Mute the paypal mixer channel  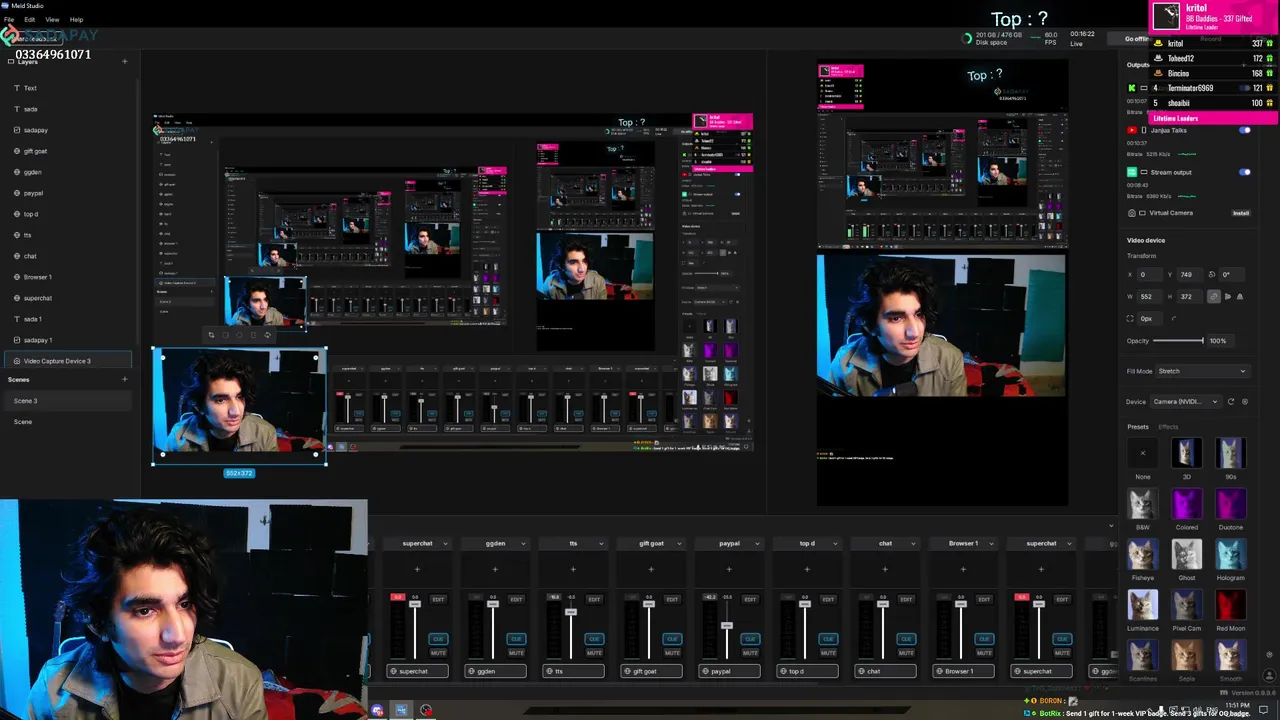750,652
